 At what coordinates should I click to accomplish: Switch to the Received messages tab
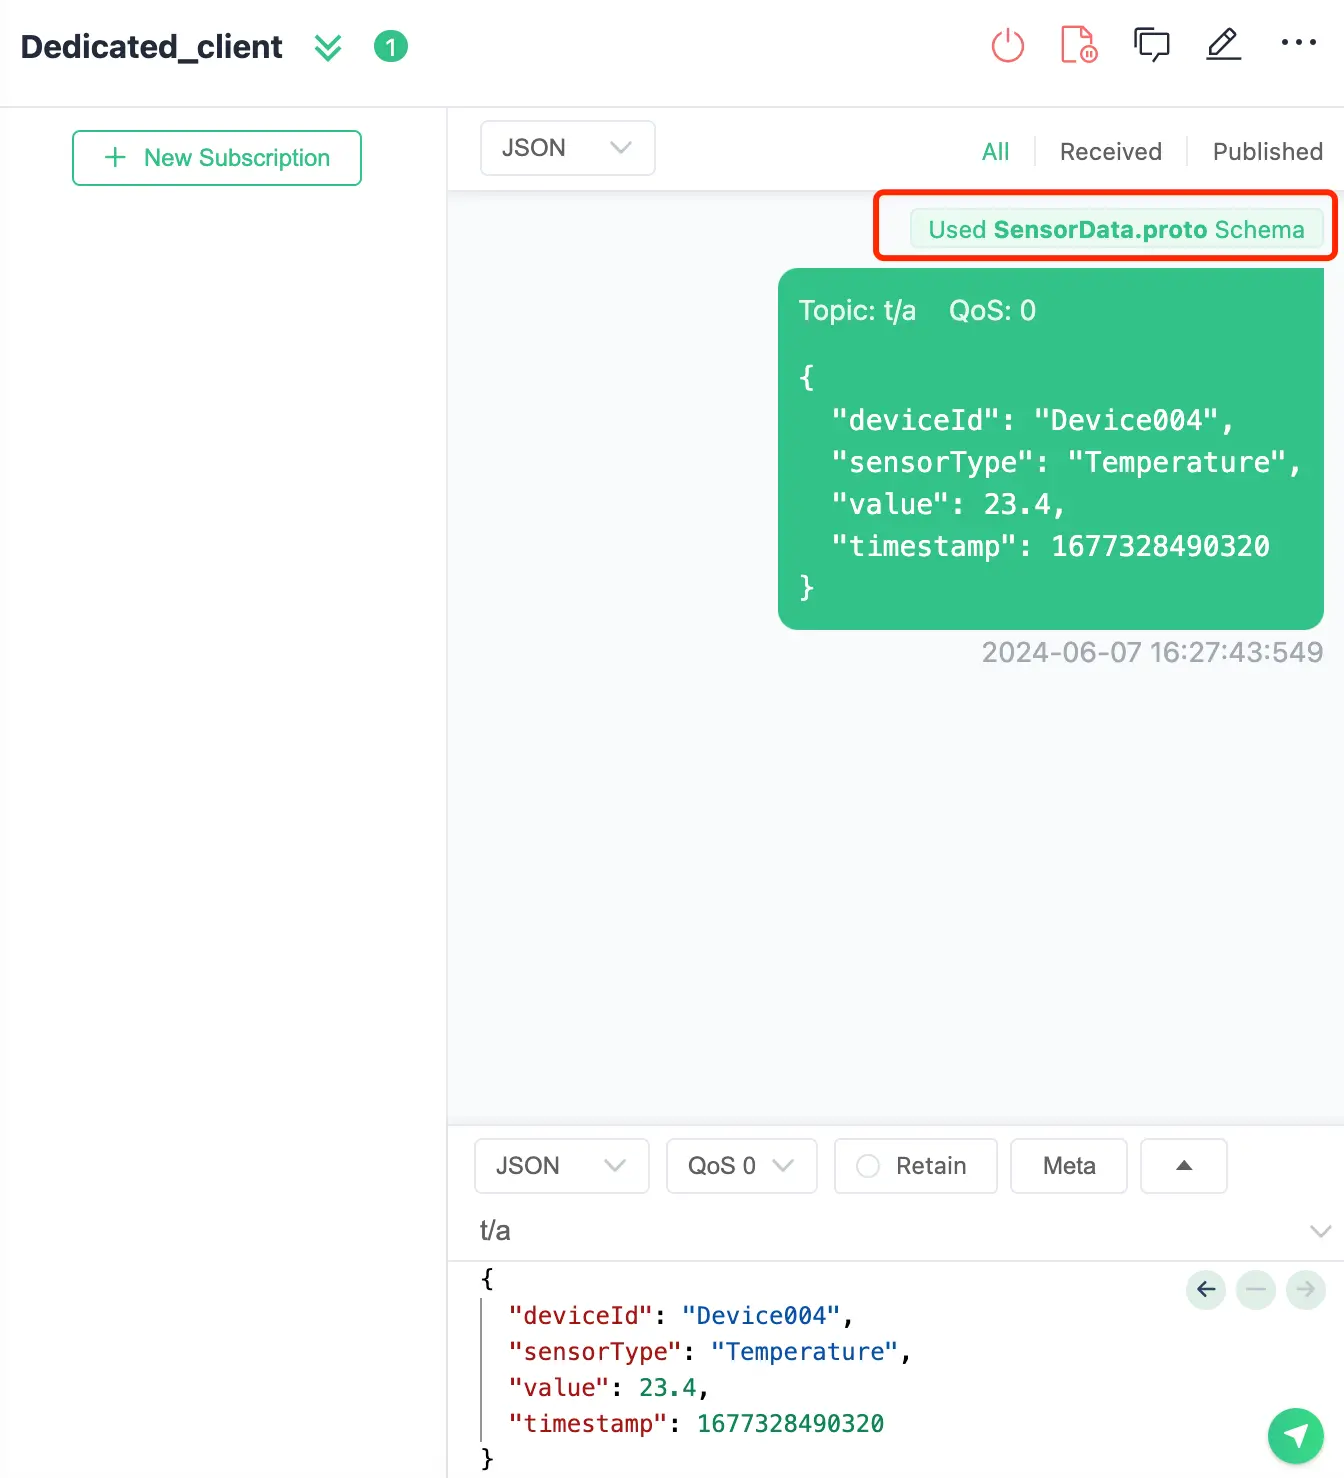coord(1110,152)
